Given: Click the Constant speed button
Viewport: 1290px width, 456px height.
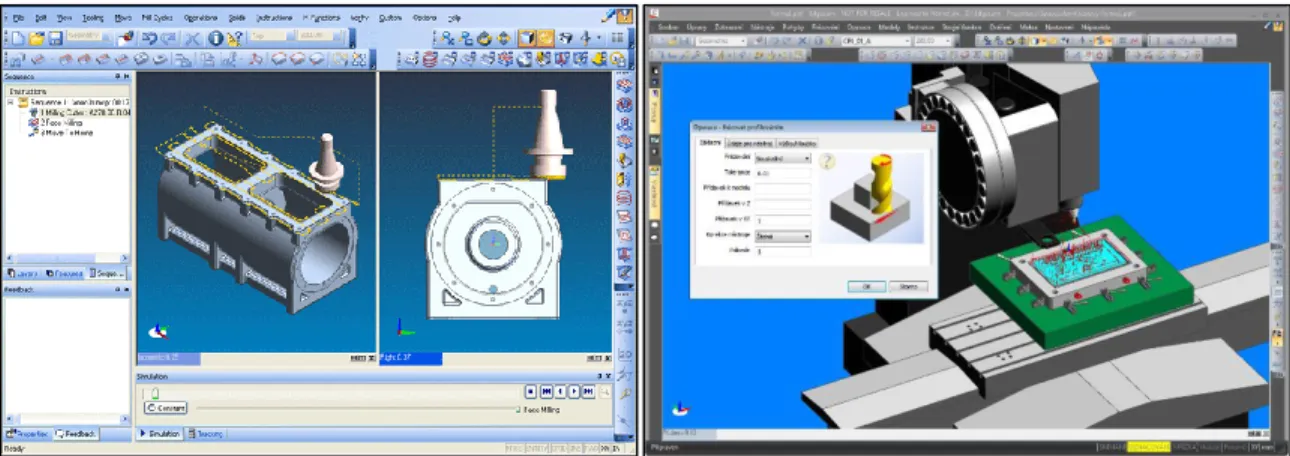Looking at the screenshot, I should click(165, 408).
